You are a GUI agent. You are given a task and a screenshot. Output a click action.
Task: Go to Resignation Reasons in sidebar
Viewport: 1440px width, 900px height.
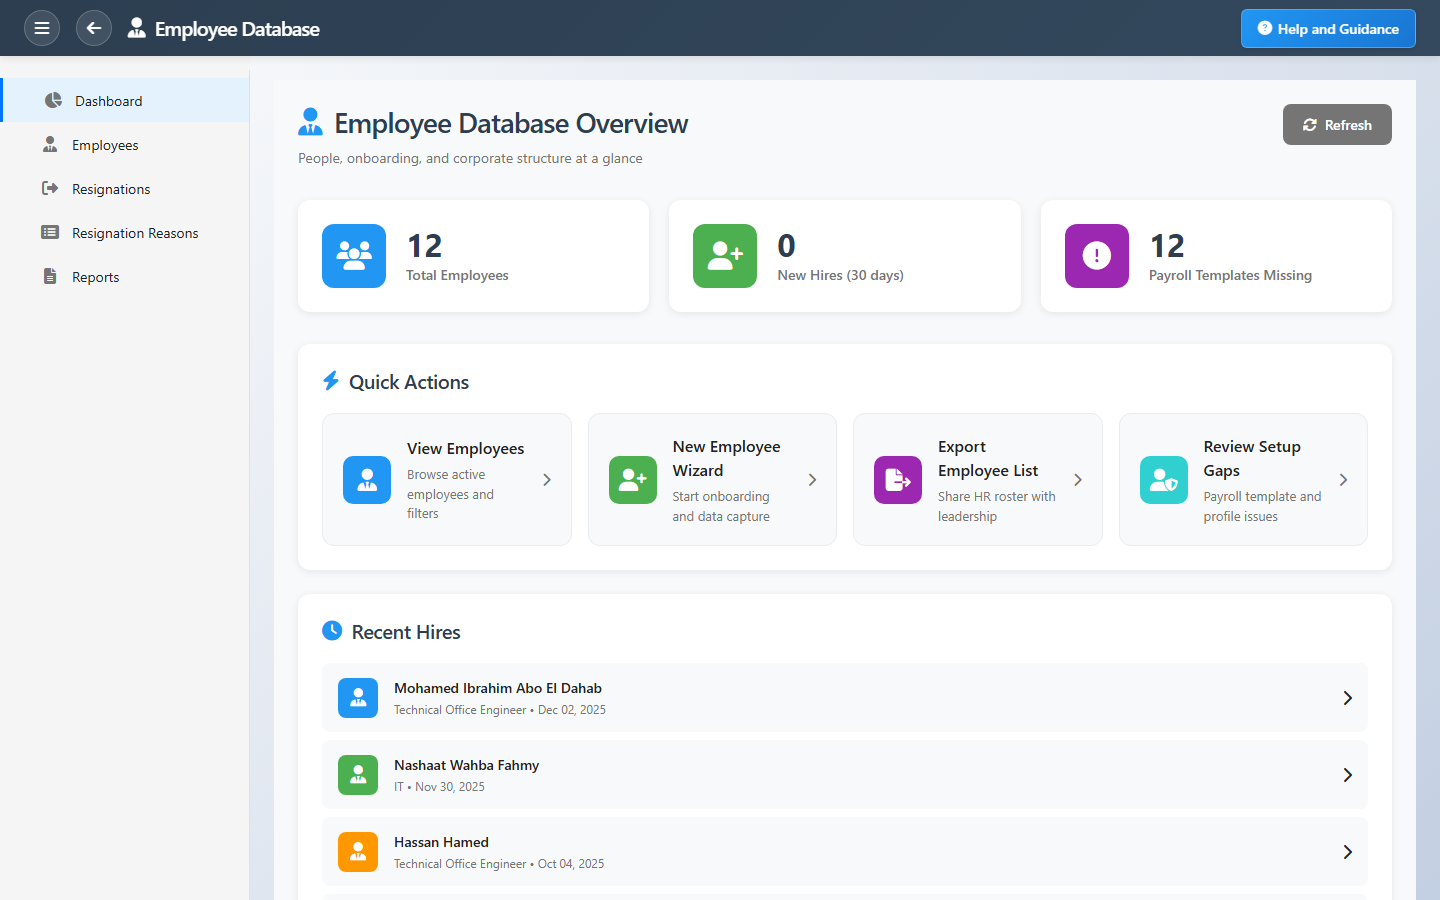coord(135,233)
